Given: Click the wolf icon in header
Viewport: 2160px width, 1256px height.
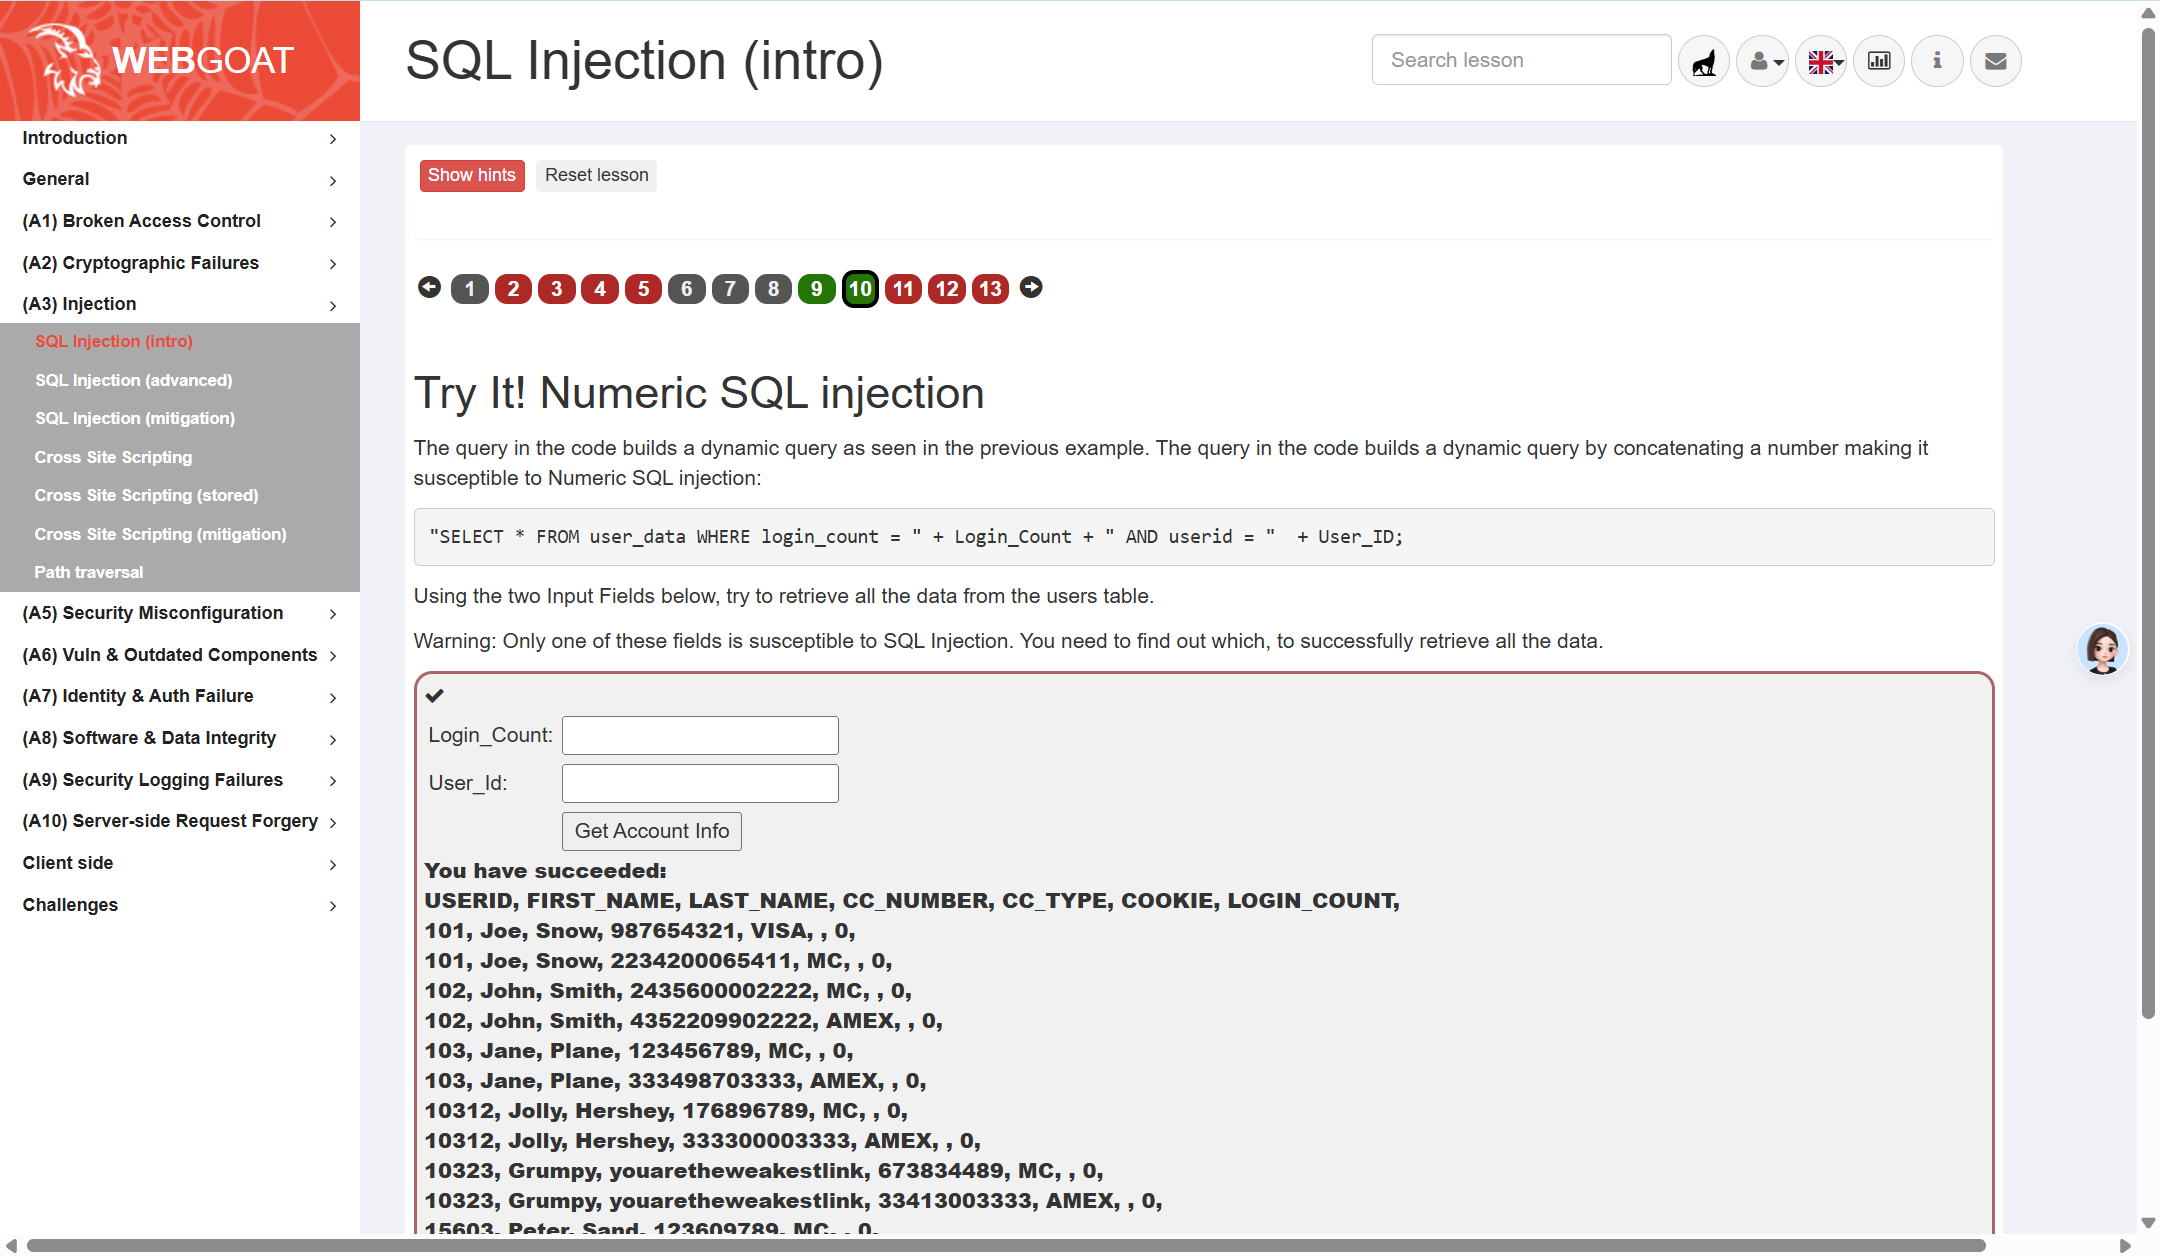Looking at the screenshot, I should pyautogui.click(x=1703, y=62).
